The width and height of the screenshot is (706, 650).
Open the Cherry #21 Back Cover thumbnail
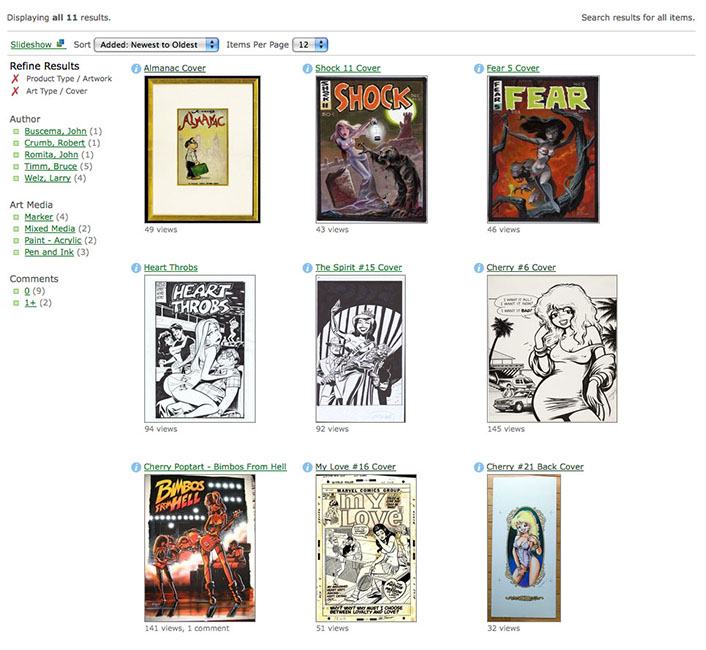click(524, 548)
